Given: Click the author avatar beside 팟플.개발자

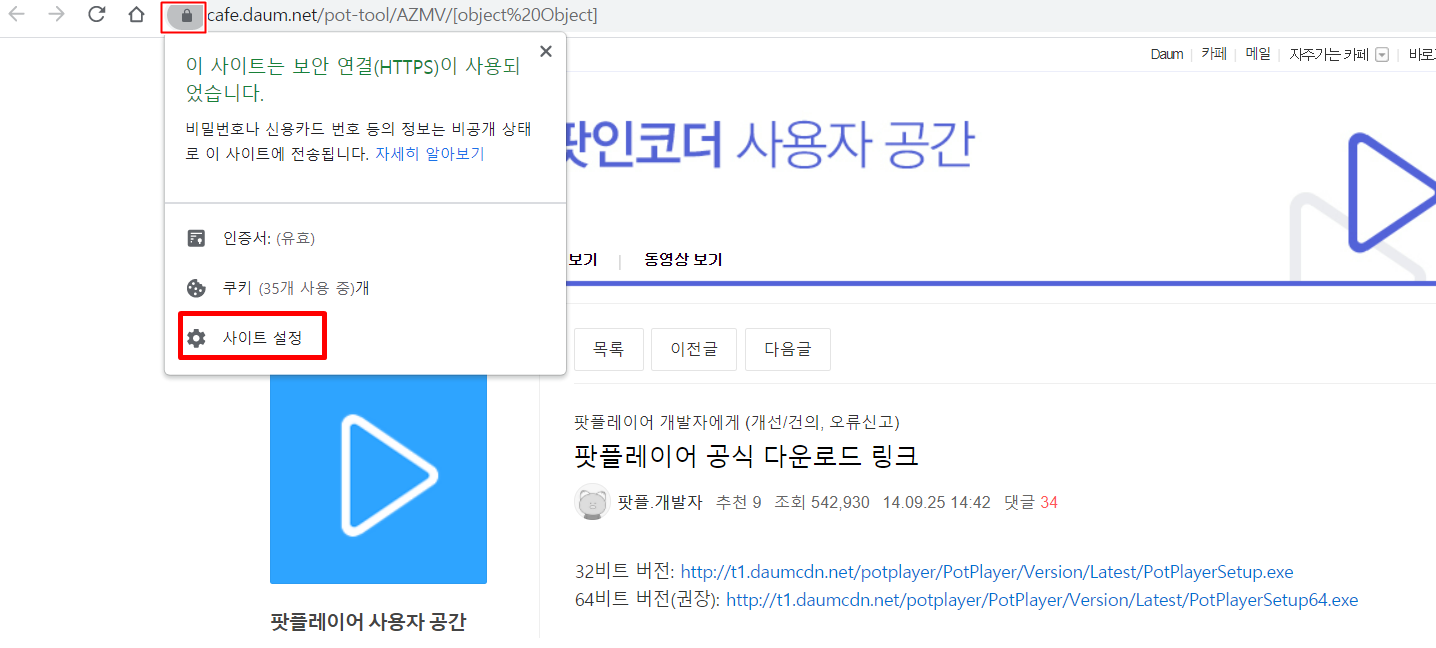Looking at the screenshot, I should click(x=592, y=502).
